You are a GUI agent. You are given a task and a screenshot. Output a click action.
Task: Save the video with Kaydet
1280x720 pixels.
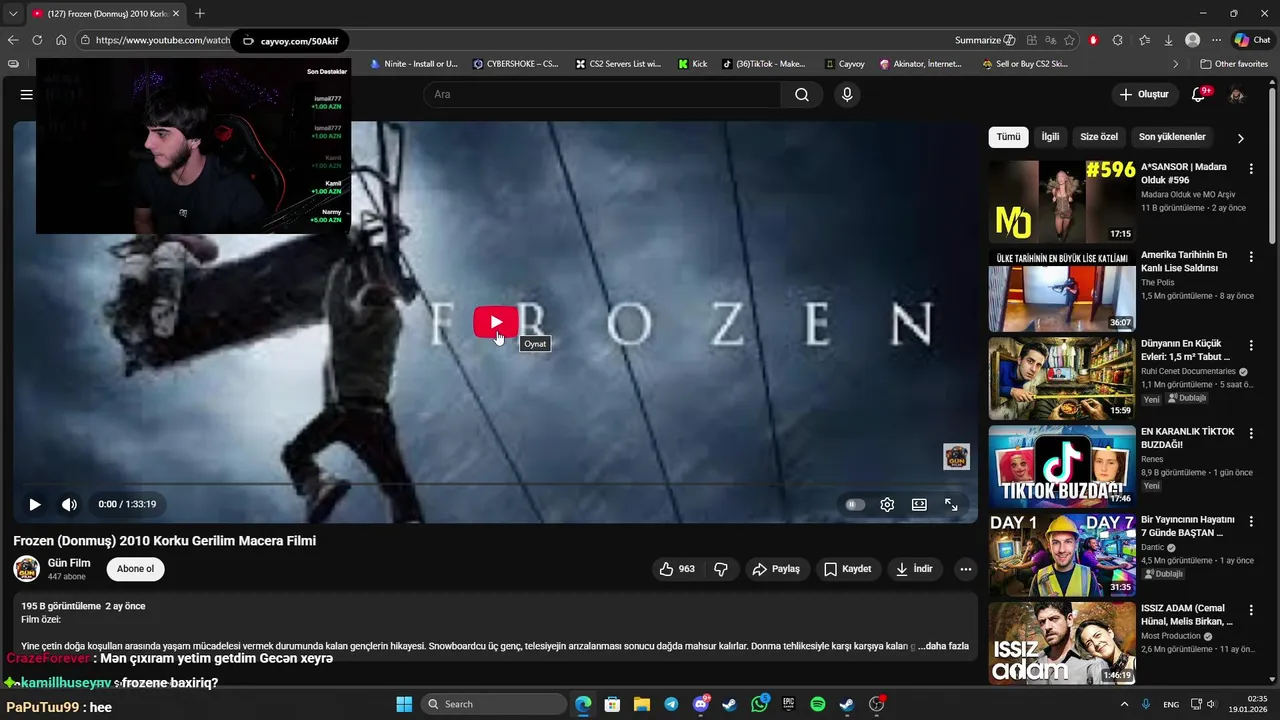tap(847, 569)
